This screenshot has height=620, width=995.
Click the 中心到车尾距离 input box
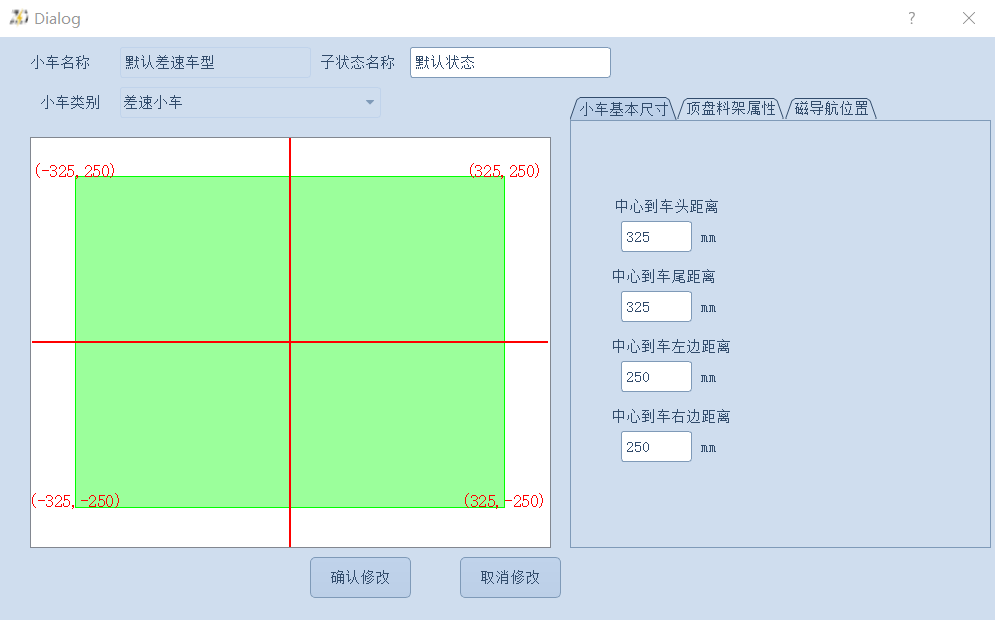pyautogui.click(x=655, y=307)
